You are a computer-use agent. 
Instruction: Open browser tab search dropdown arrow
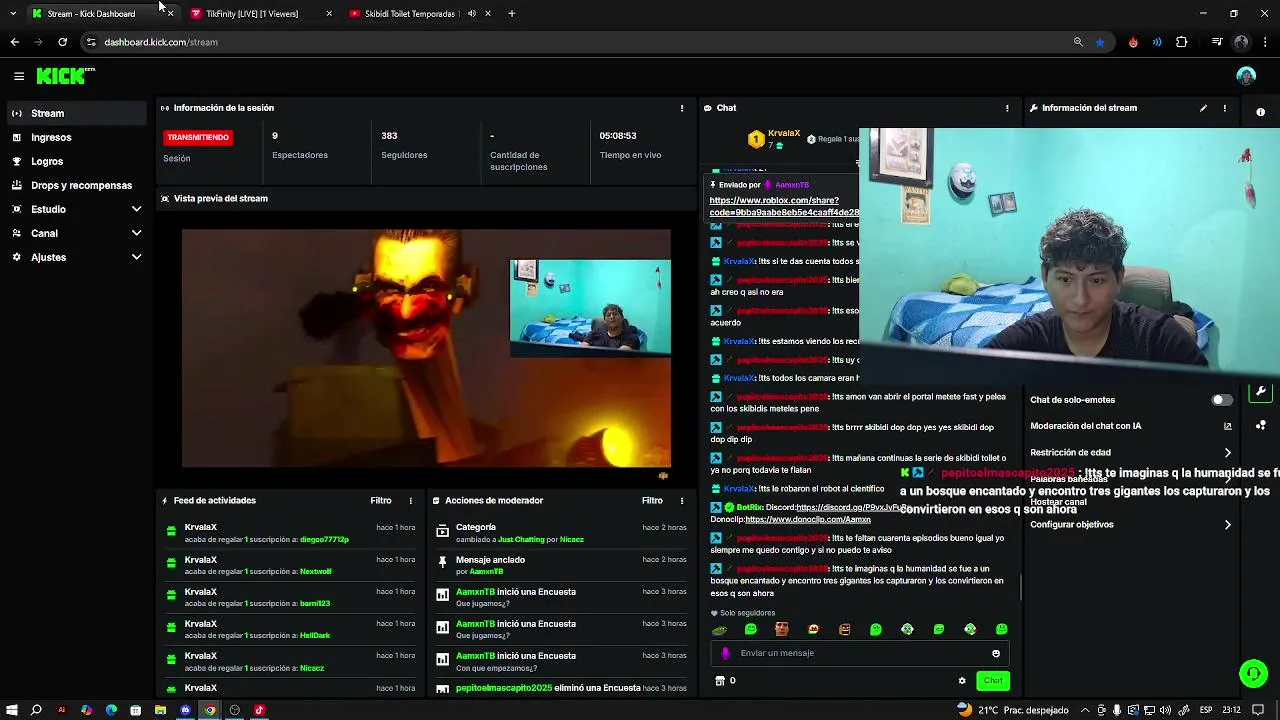click(x=13, y=14)
